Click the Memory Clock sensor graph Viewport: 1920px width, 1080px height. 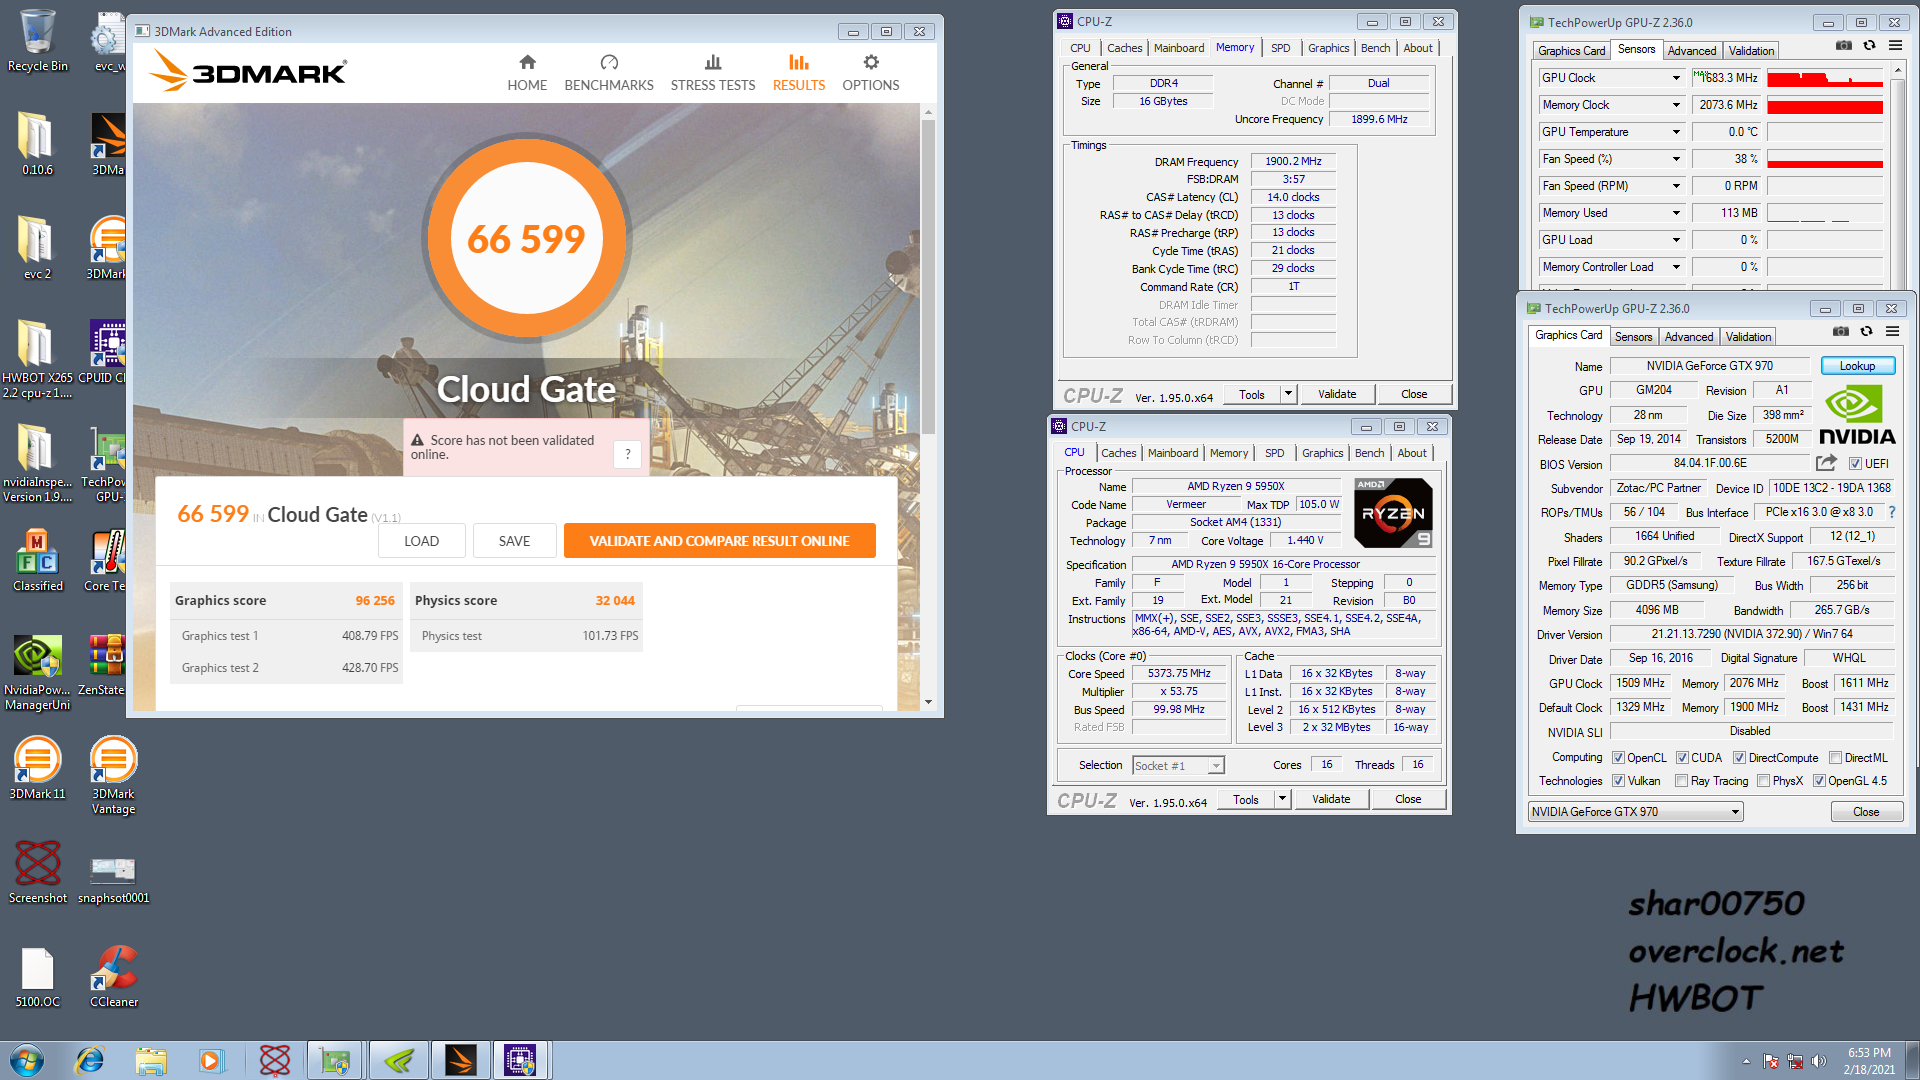point(1824,105)
